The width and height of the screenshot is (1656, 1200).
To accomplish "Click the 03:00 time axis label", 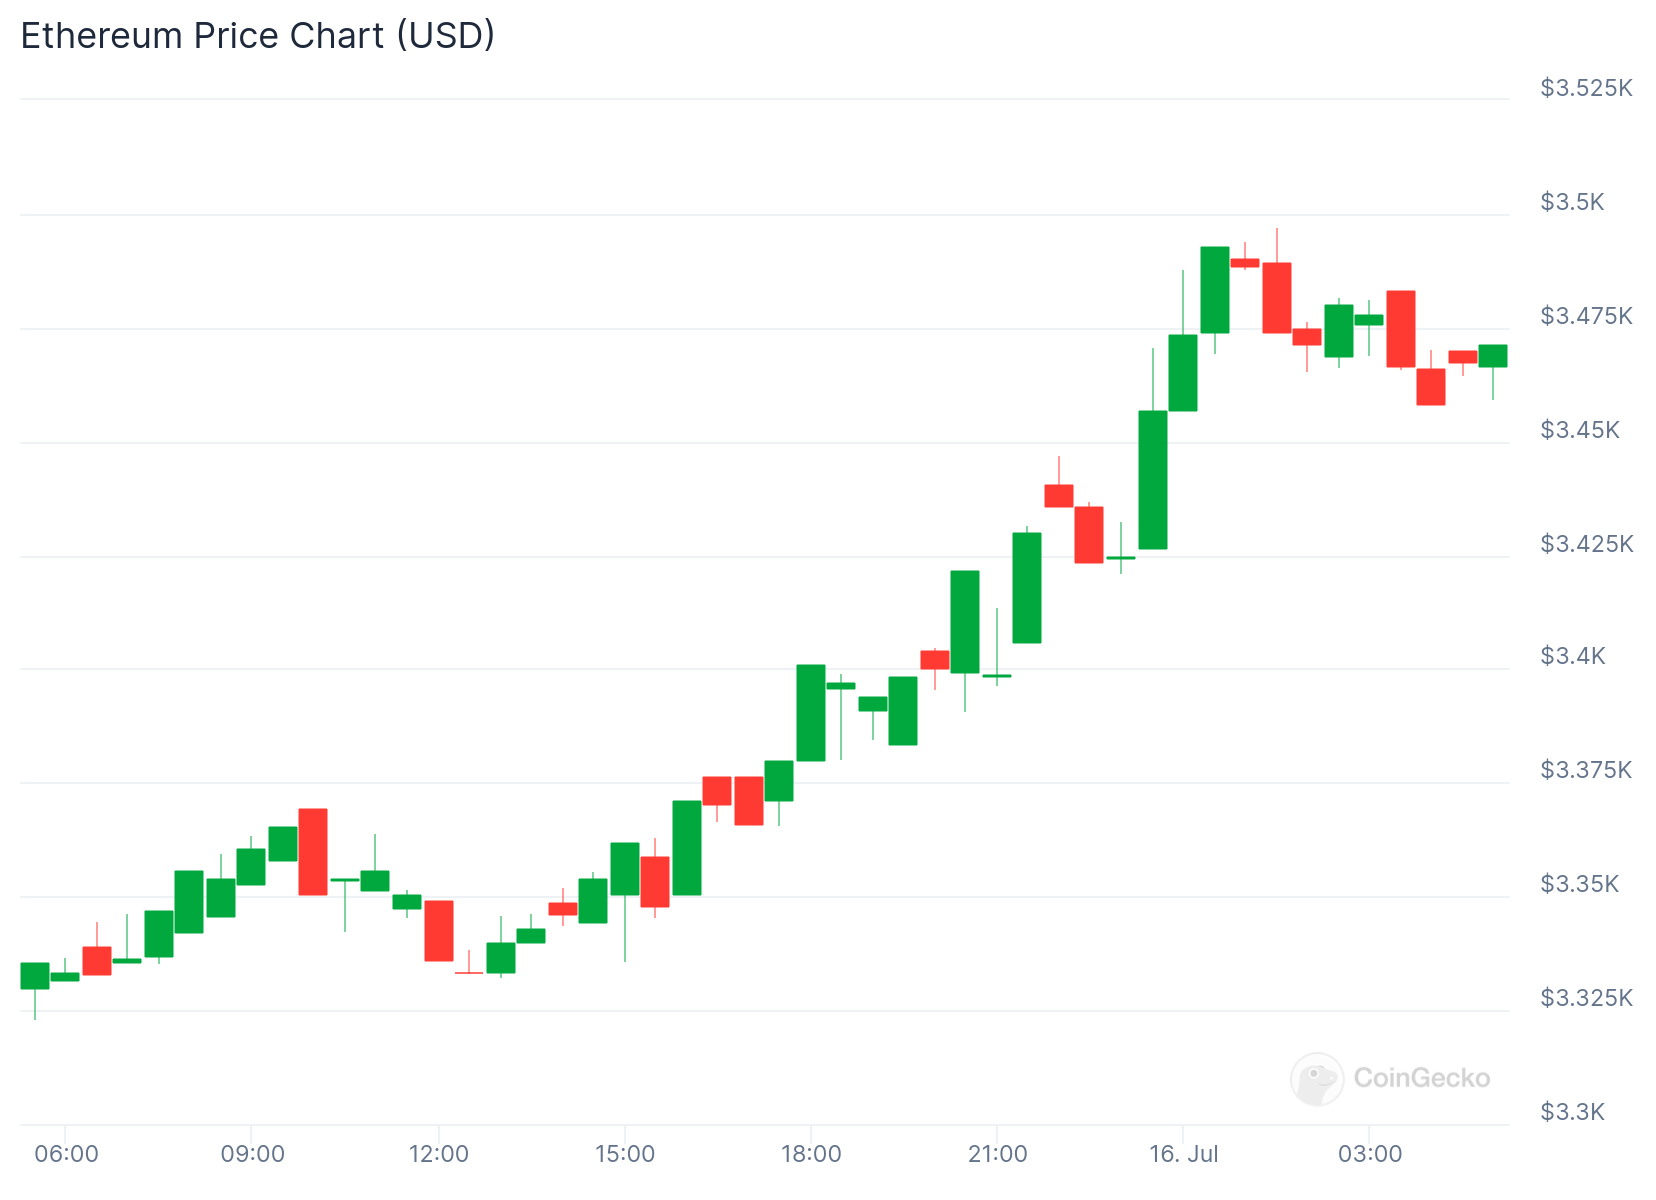I will [x=1370, y=1154].
